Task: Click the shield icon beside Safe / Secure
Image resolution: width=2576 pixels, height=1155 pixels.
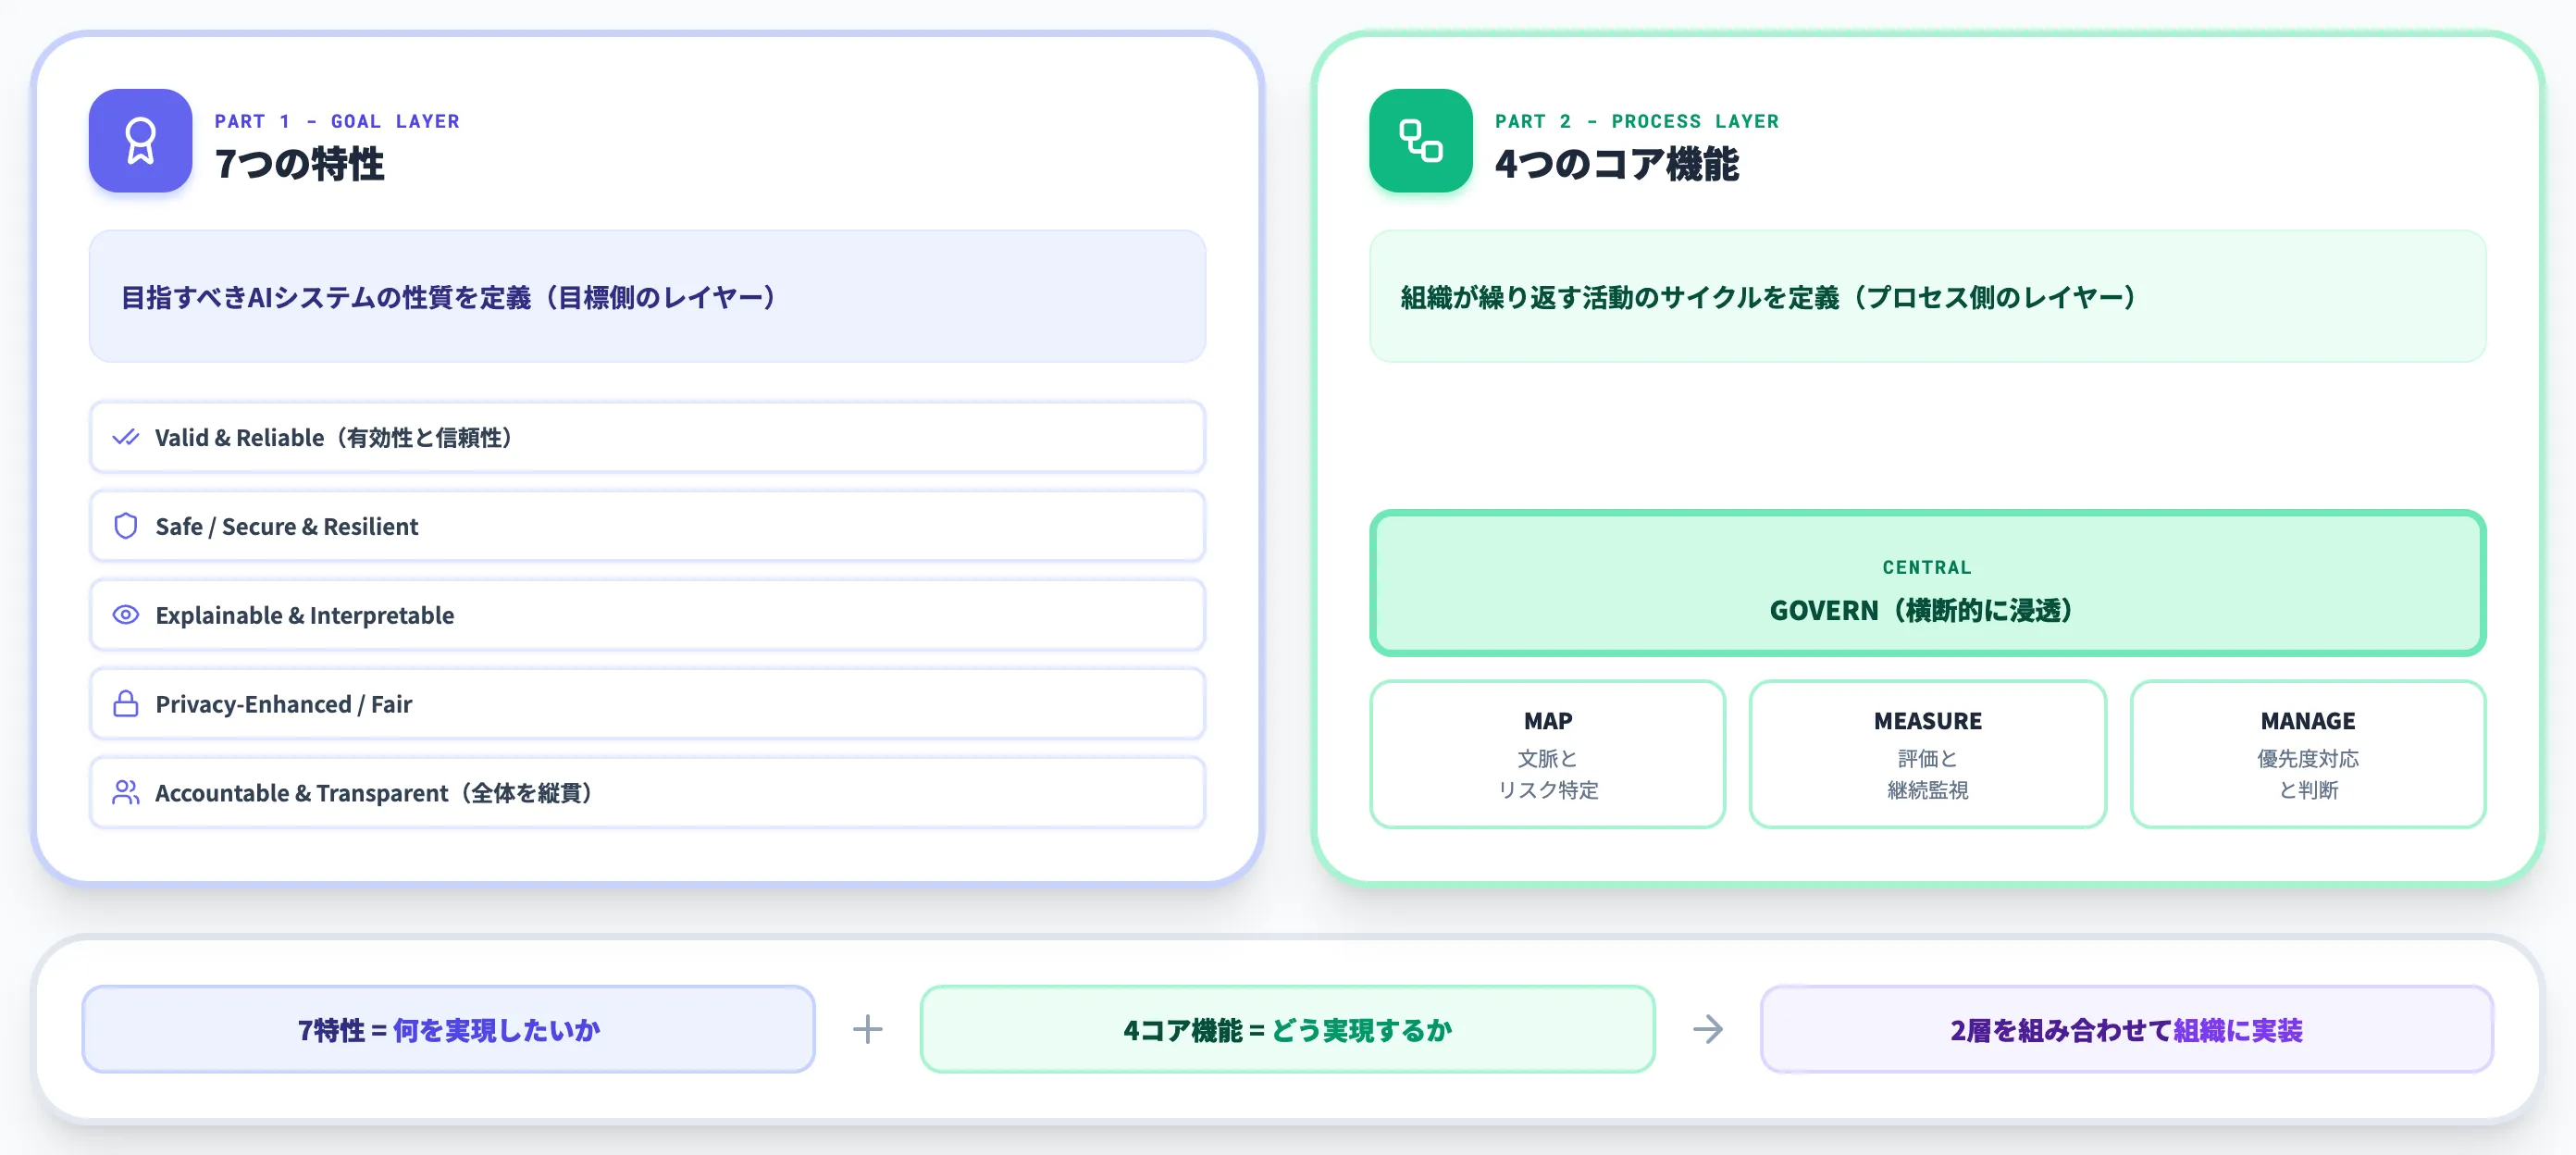Action: click(126, 526)
